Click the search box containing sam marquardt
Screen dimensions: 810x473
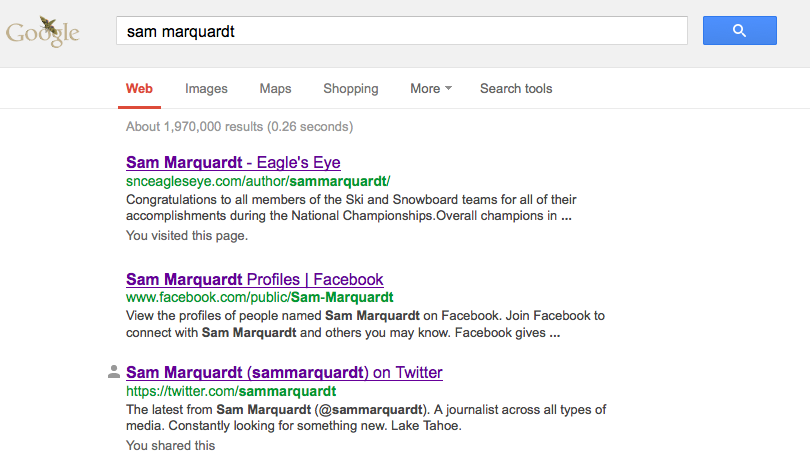pos(401,31)
